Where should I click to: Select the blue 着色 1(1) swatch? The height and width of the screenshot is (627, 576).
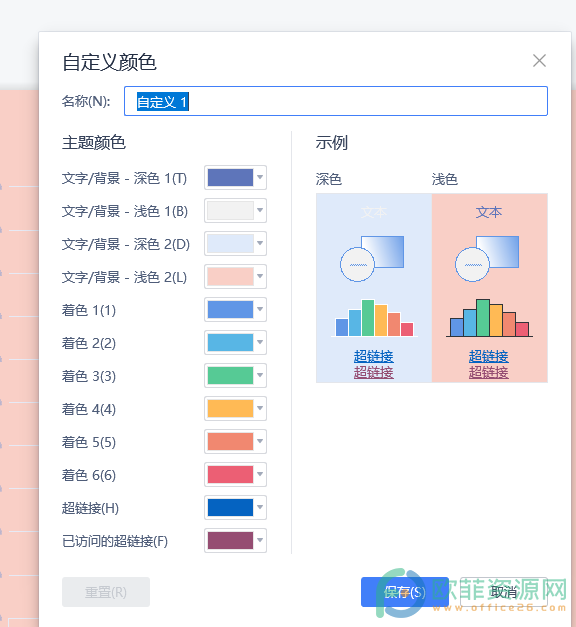tap(230, 310)
